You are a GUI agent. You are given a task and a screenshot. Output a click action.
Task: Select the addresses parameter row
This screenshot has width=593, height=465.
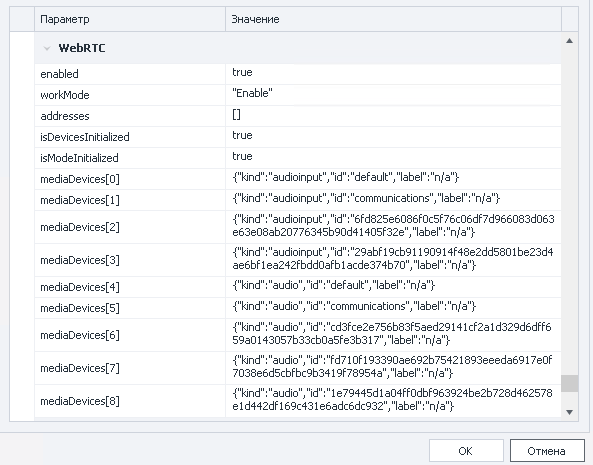pos(298,116)
